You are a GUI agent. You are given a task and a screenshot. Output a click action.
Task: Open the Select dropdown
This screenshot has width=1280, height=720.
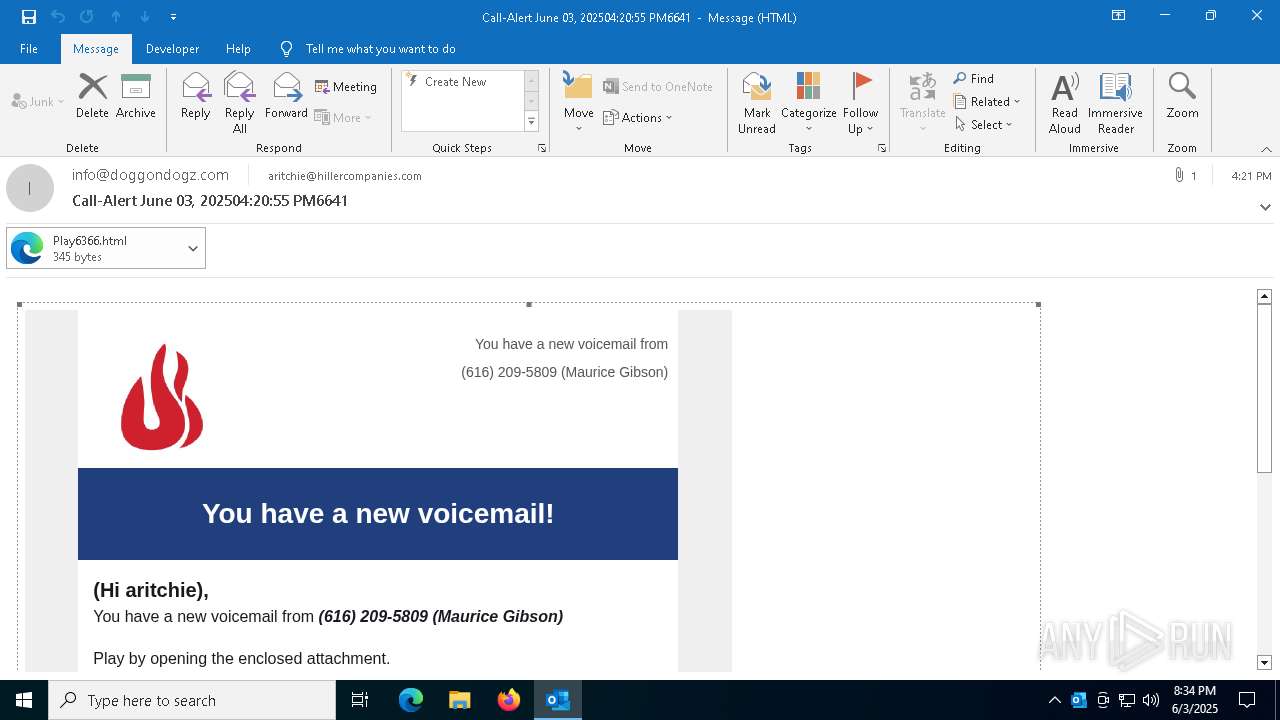tap(983, 125)
